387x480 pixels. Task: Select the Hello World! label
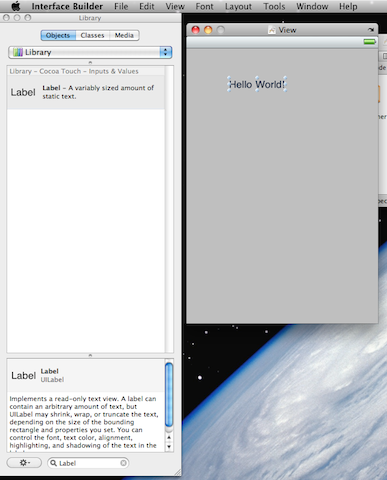[x=257, y=84]
